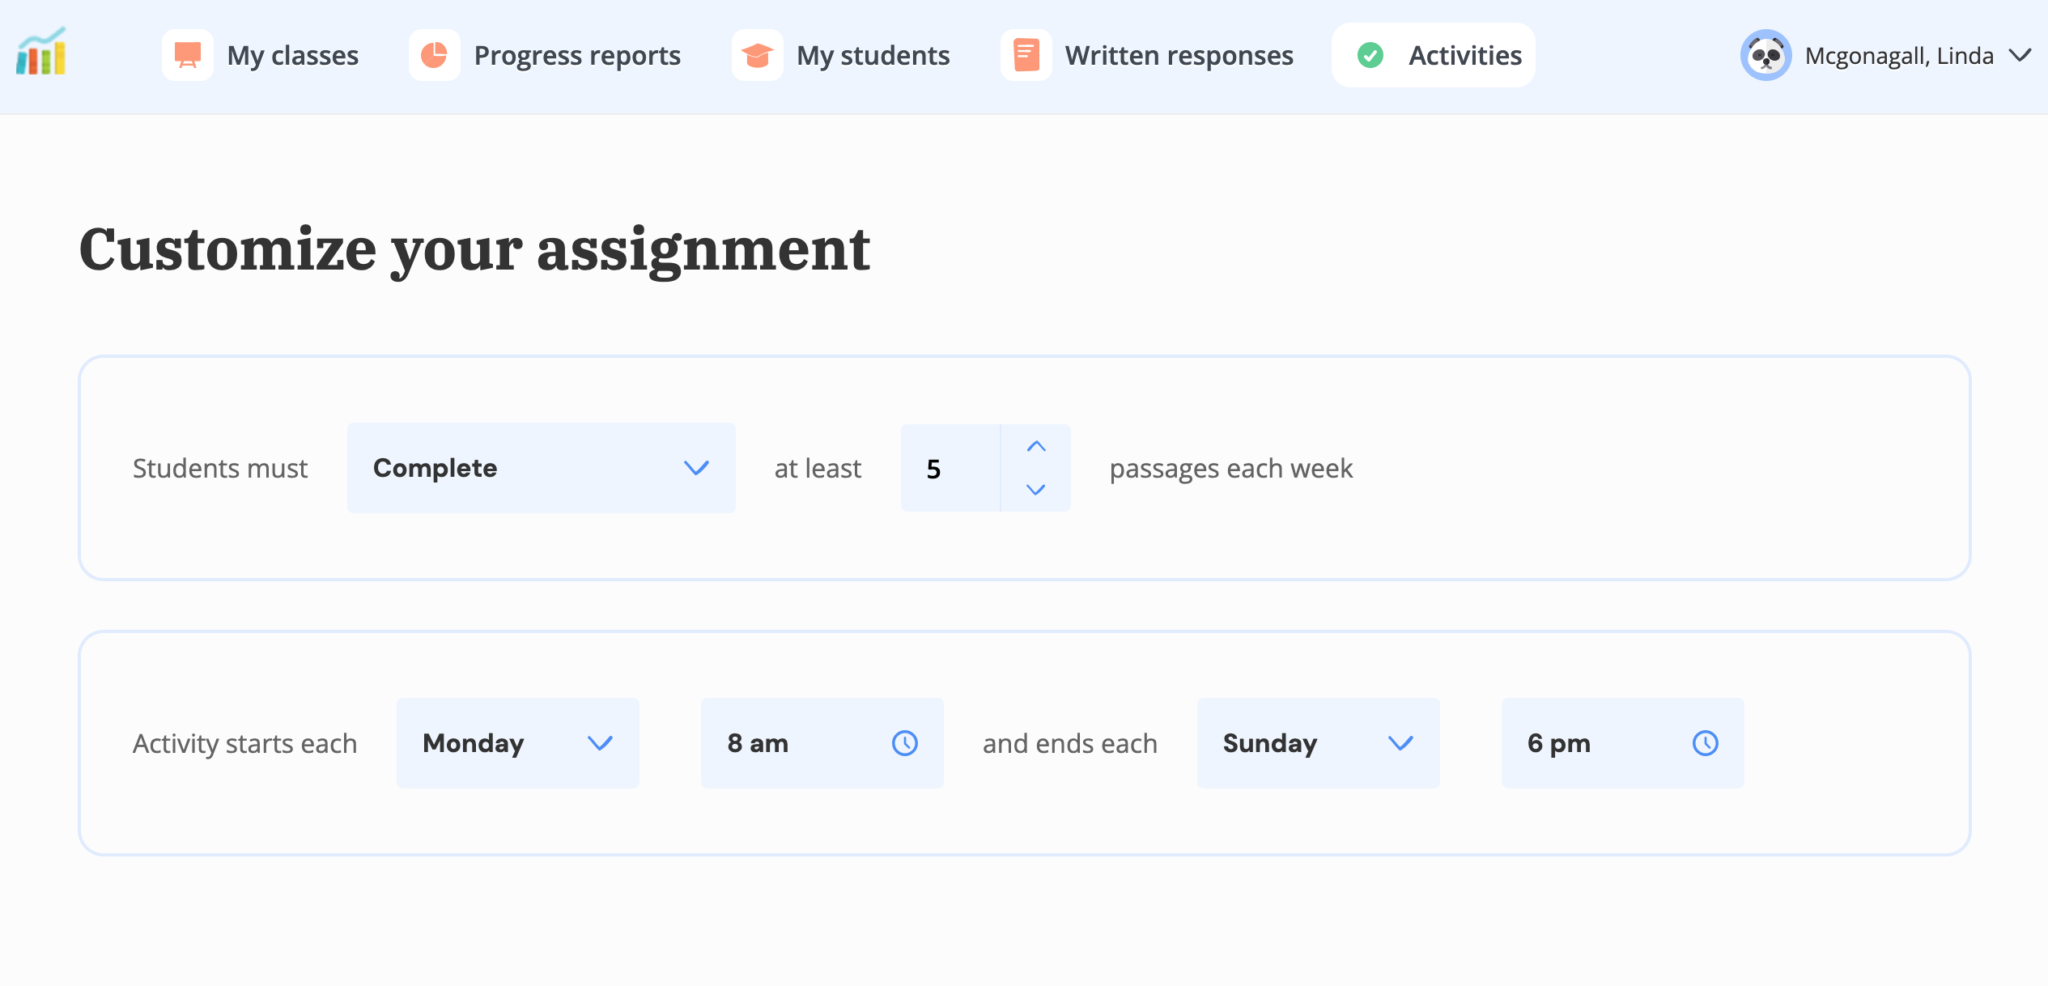Open the Written responses page
2048x986 pixels.
click(x=1178, y=56)
